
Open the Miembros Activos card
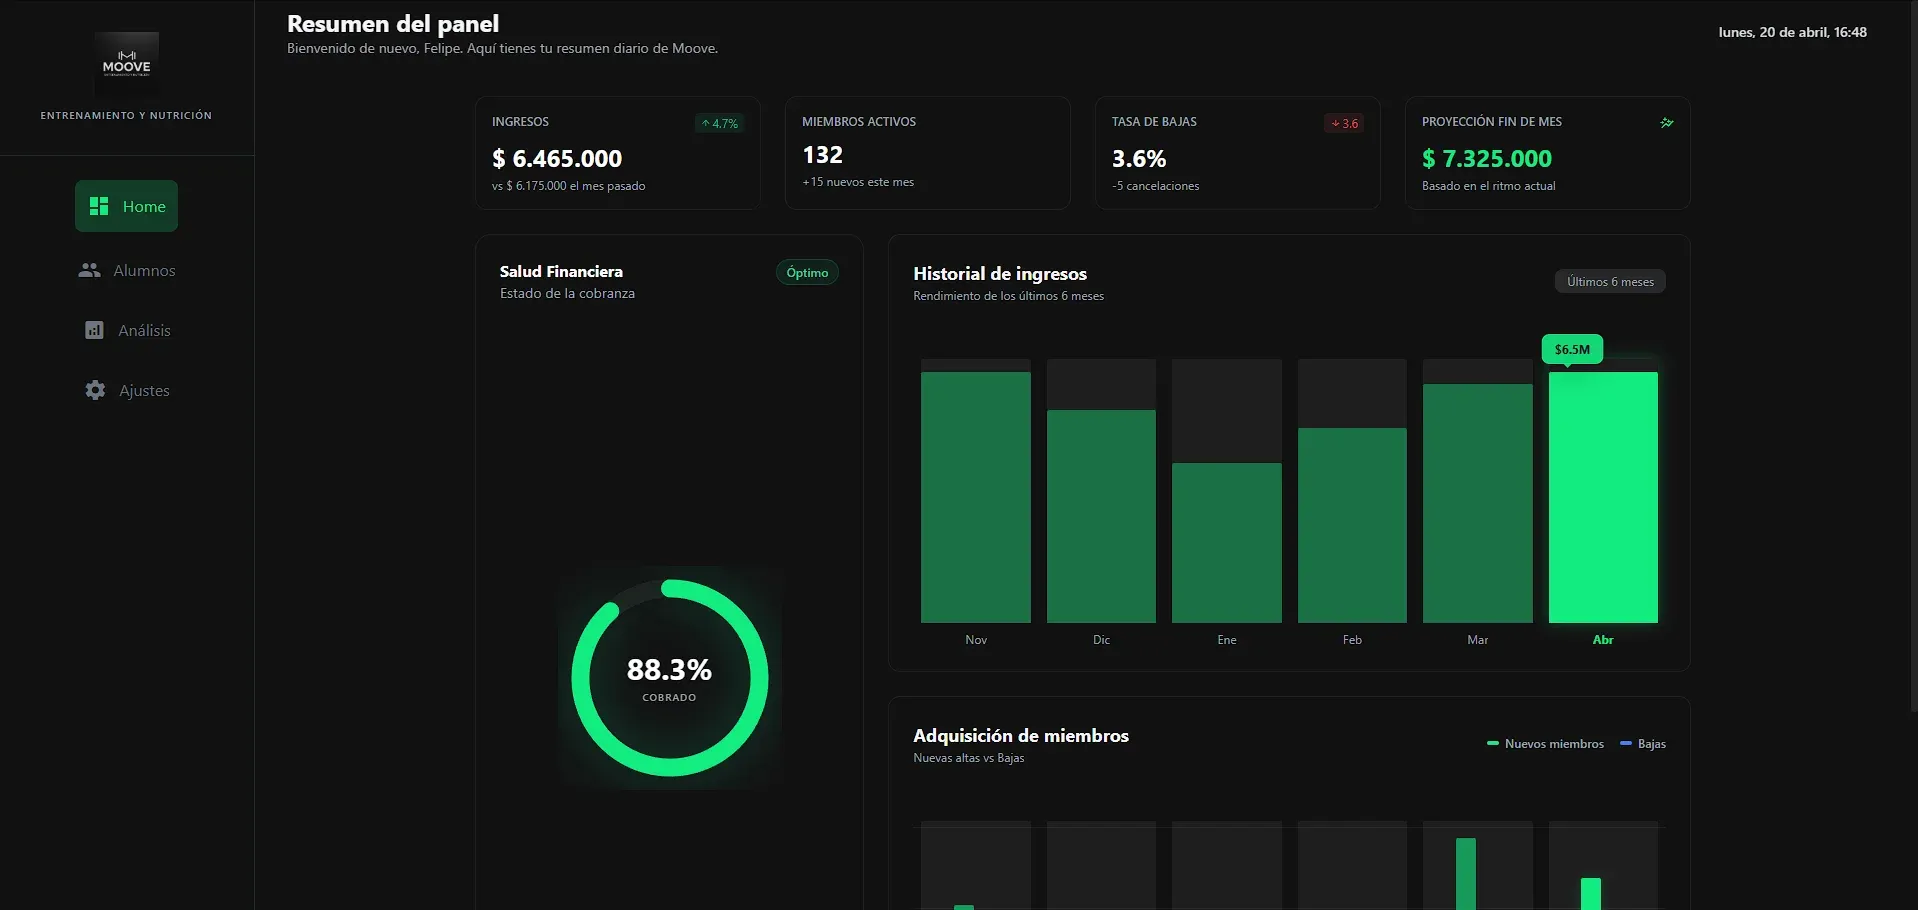click(928, 153)
